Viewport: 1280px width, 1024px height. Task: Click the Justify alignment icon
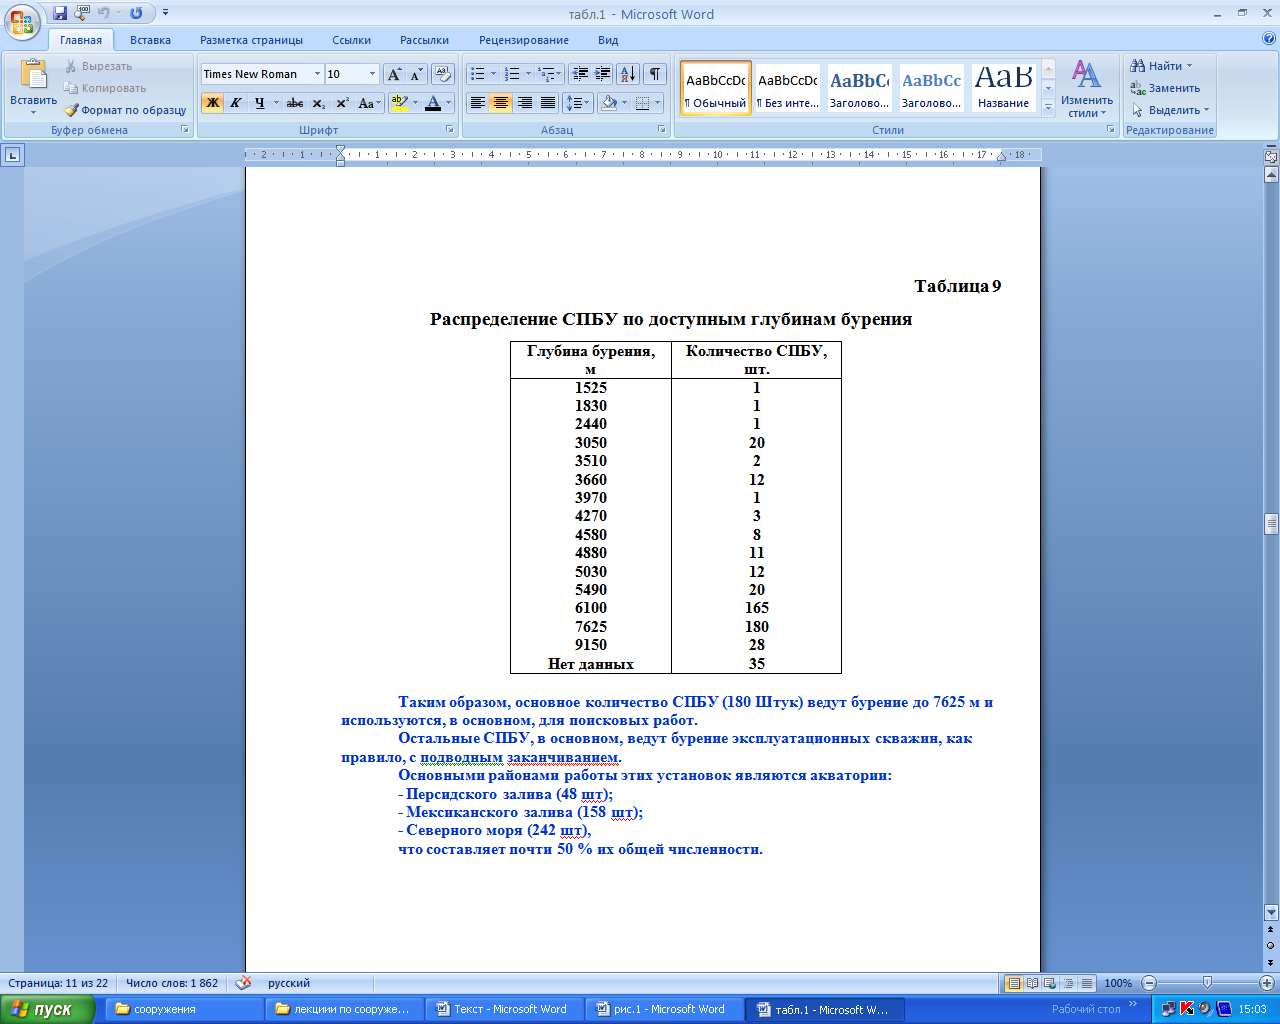(x=548, y=103)
